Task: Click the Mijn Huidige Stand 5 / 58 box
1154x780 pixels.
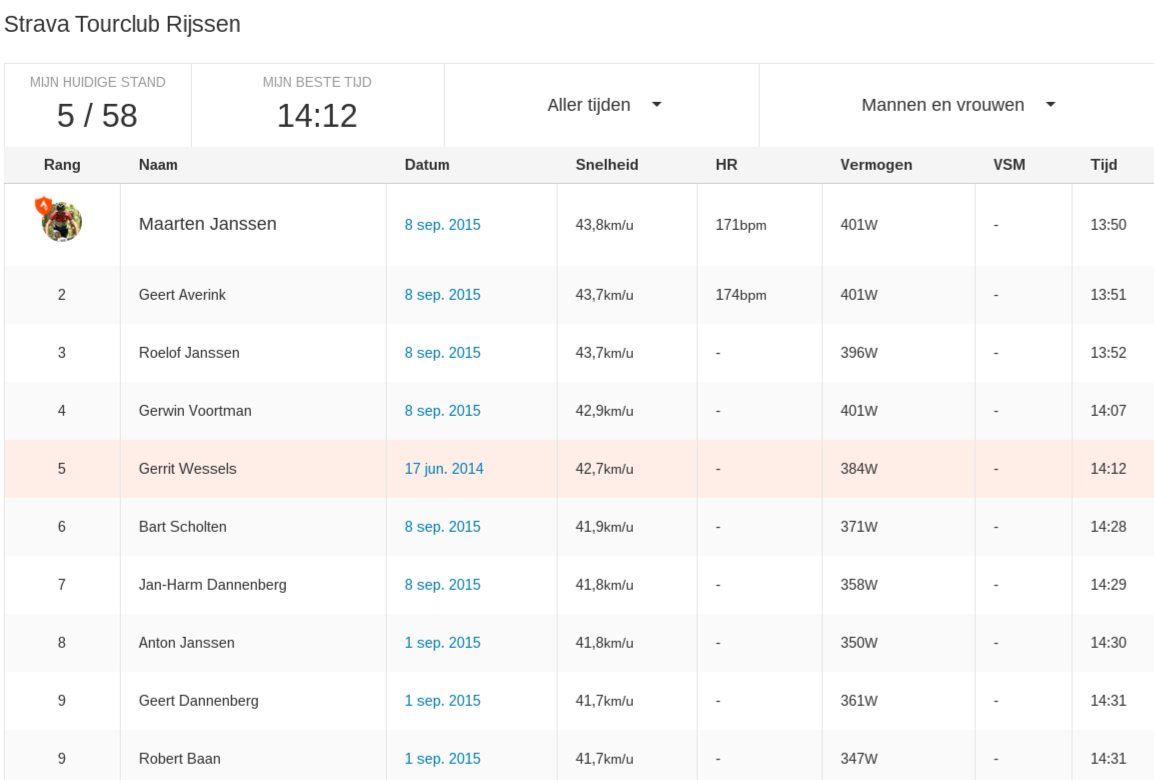Action: click(97, 105)
